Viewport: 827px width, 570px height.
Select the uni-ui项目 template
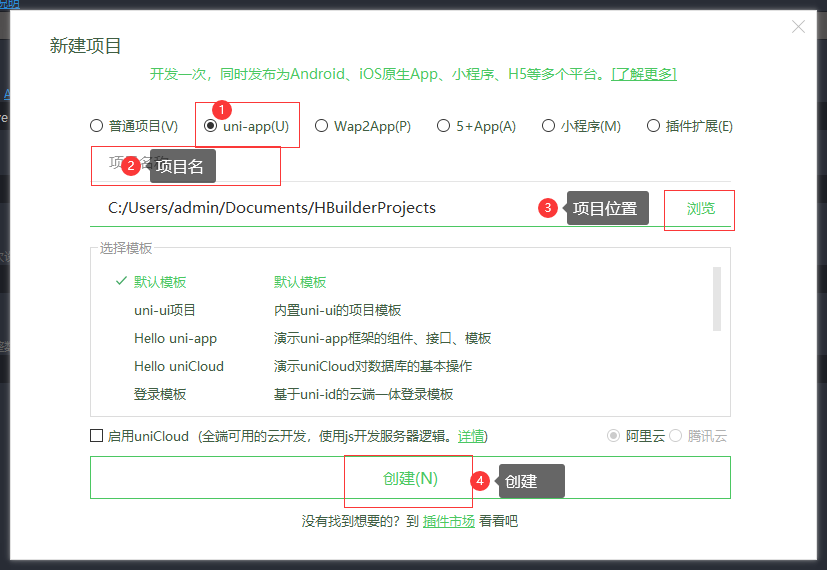[x=165, y=310]
